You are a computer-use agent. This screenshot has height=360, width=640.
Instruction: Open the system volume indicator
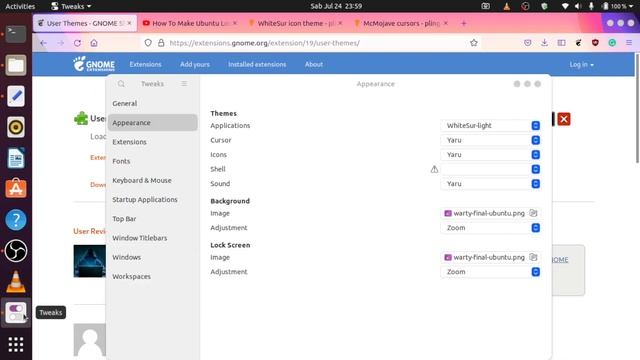click(x=578, y=6)
